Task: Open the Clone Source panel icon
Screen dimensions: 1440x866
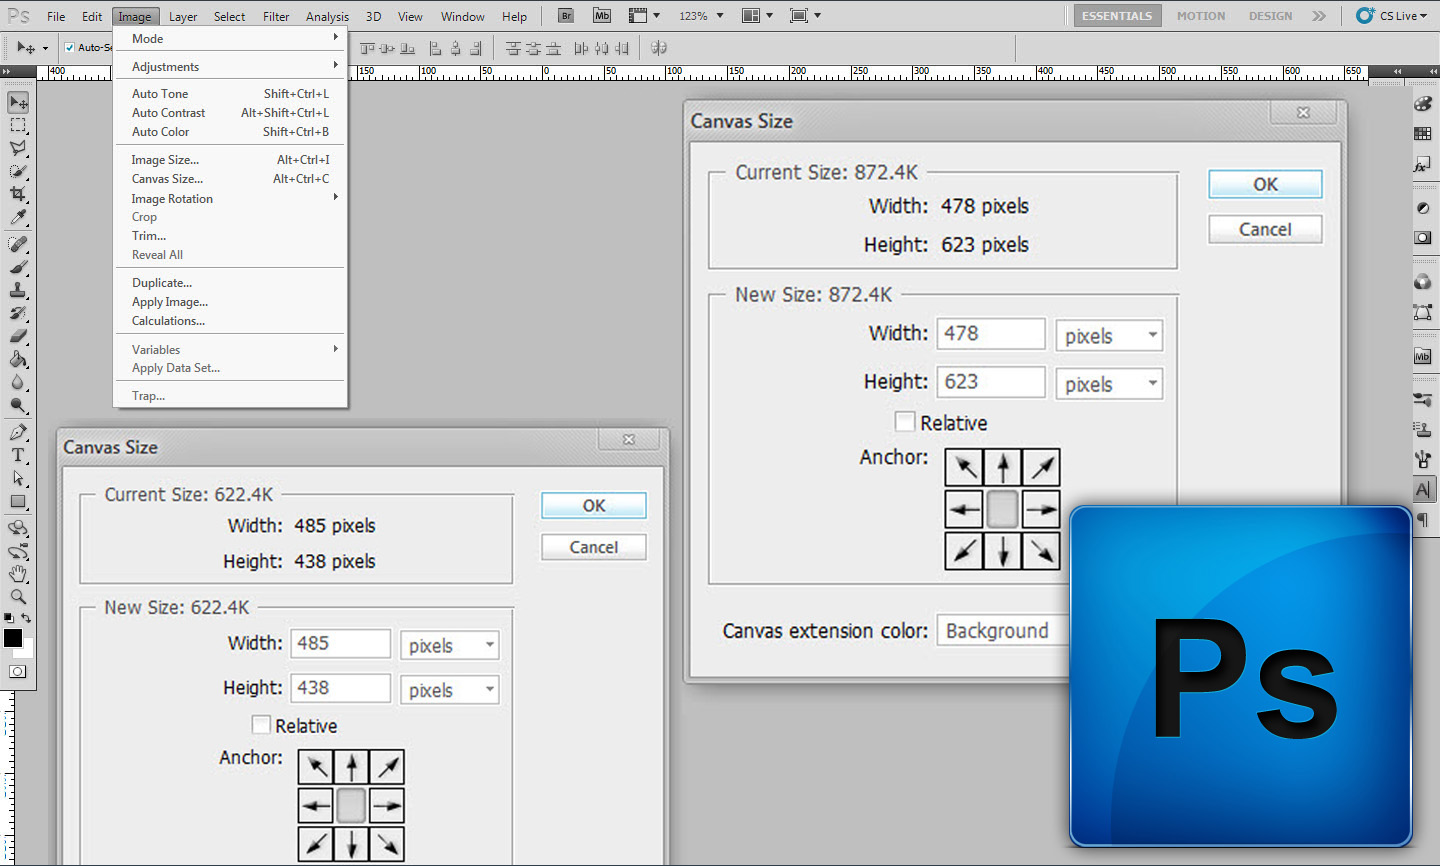Action: pos(1423,430)
